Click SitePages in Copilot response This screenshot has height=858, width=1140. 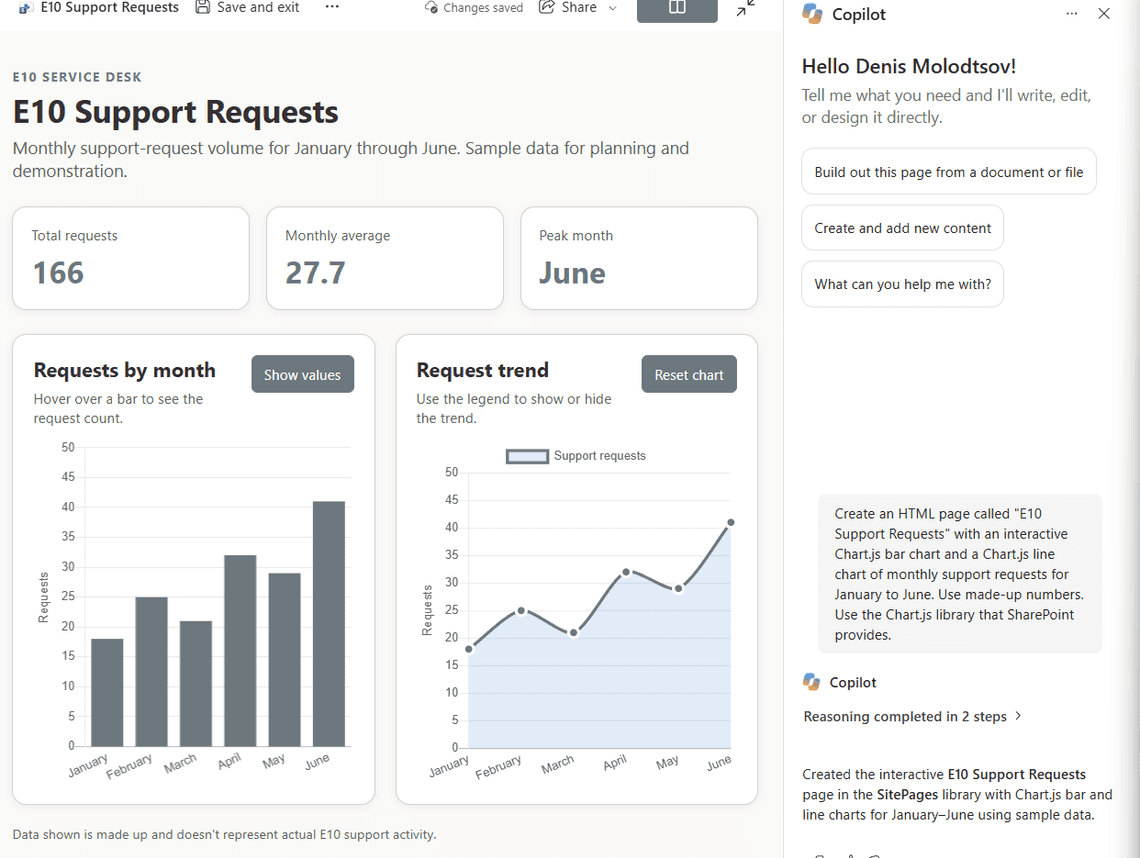point(907,795)
